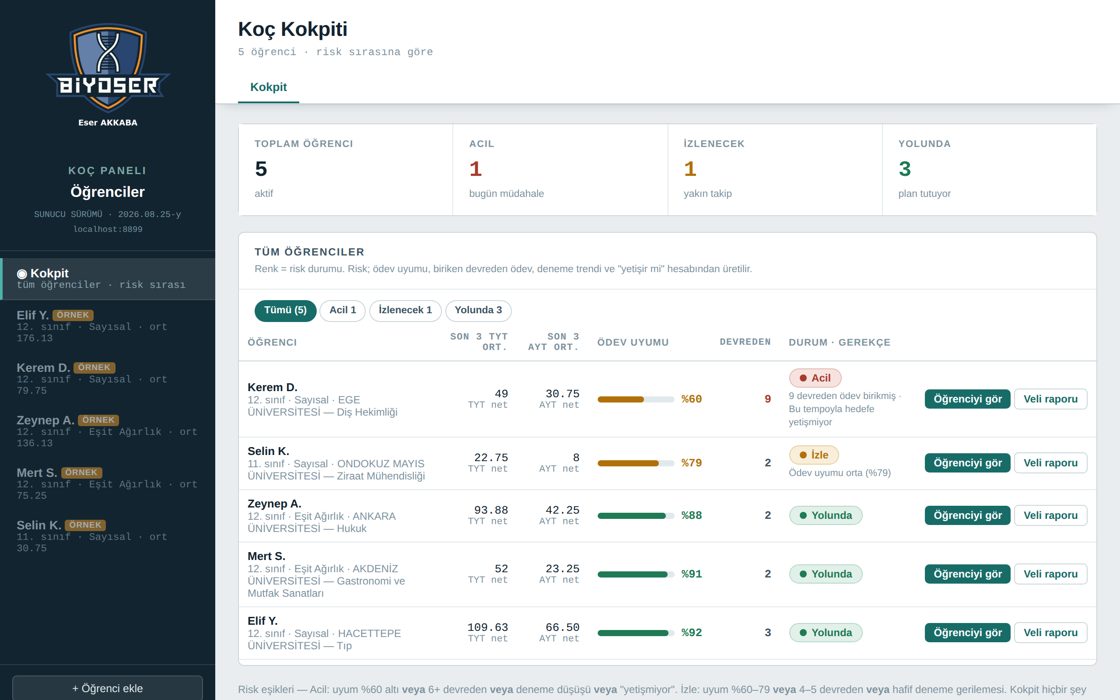Screen dimensions: 1120x700
Task: Filter students by Acil 1
Action: pyautogui.click(x=343, y=310)
